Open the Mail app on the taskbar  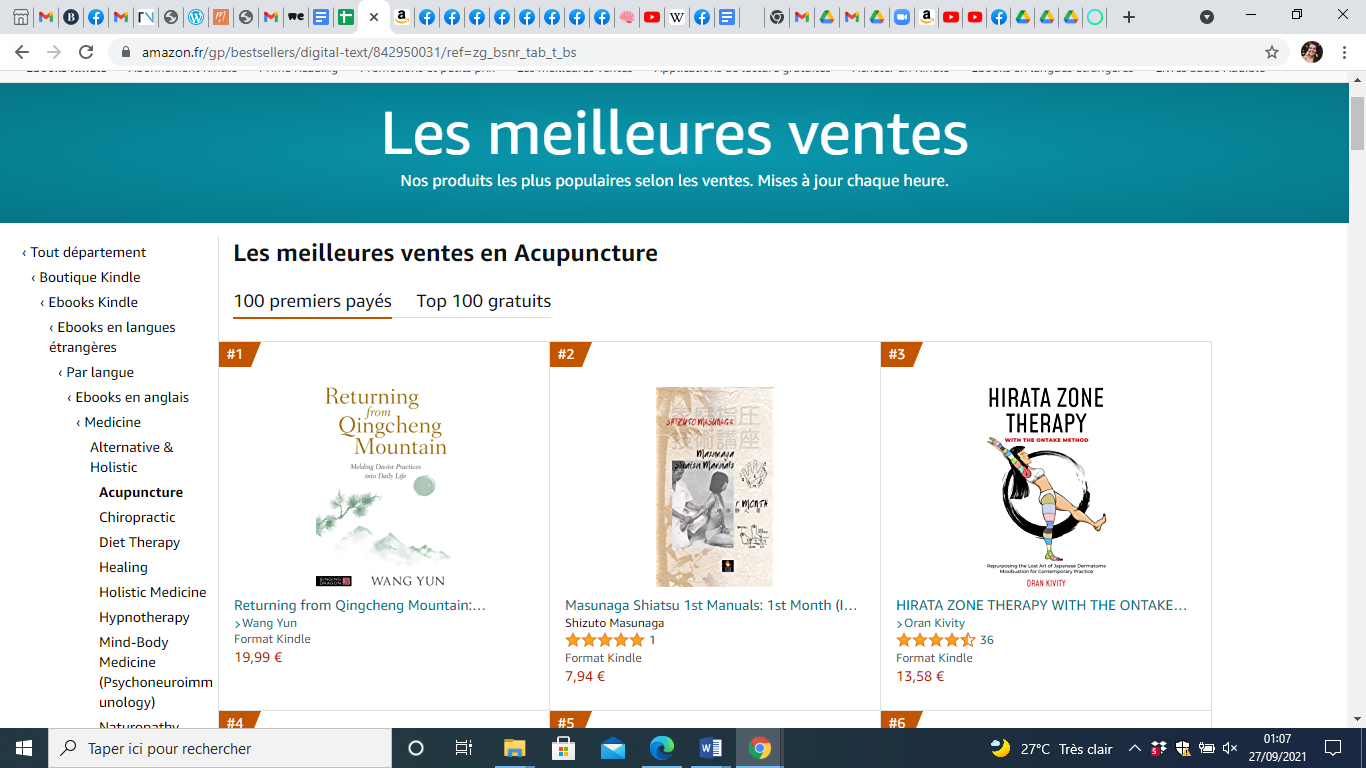pos(613,748)
